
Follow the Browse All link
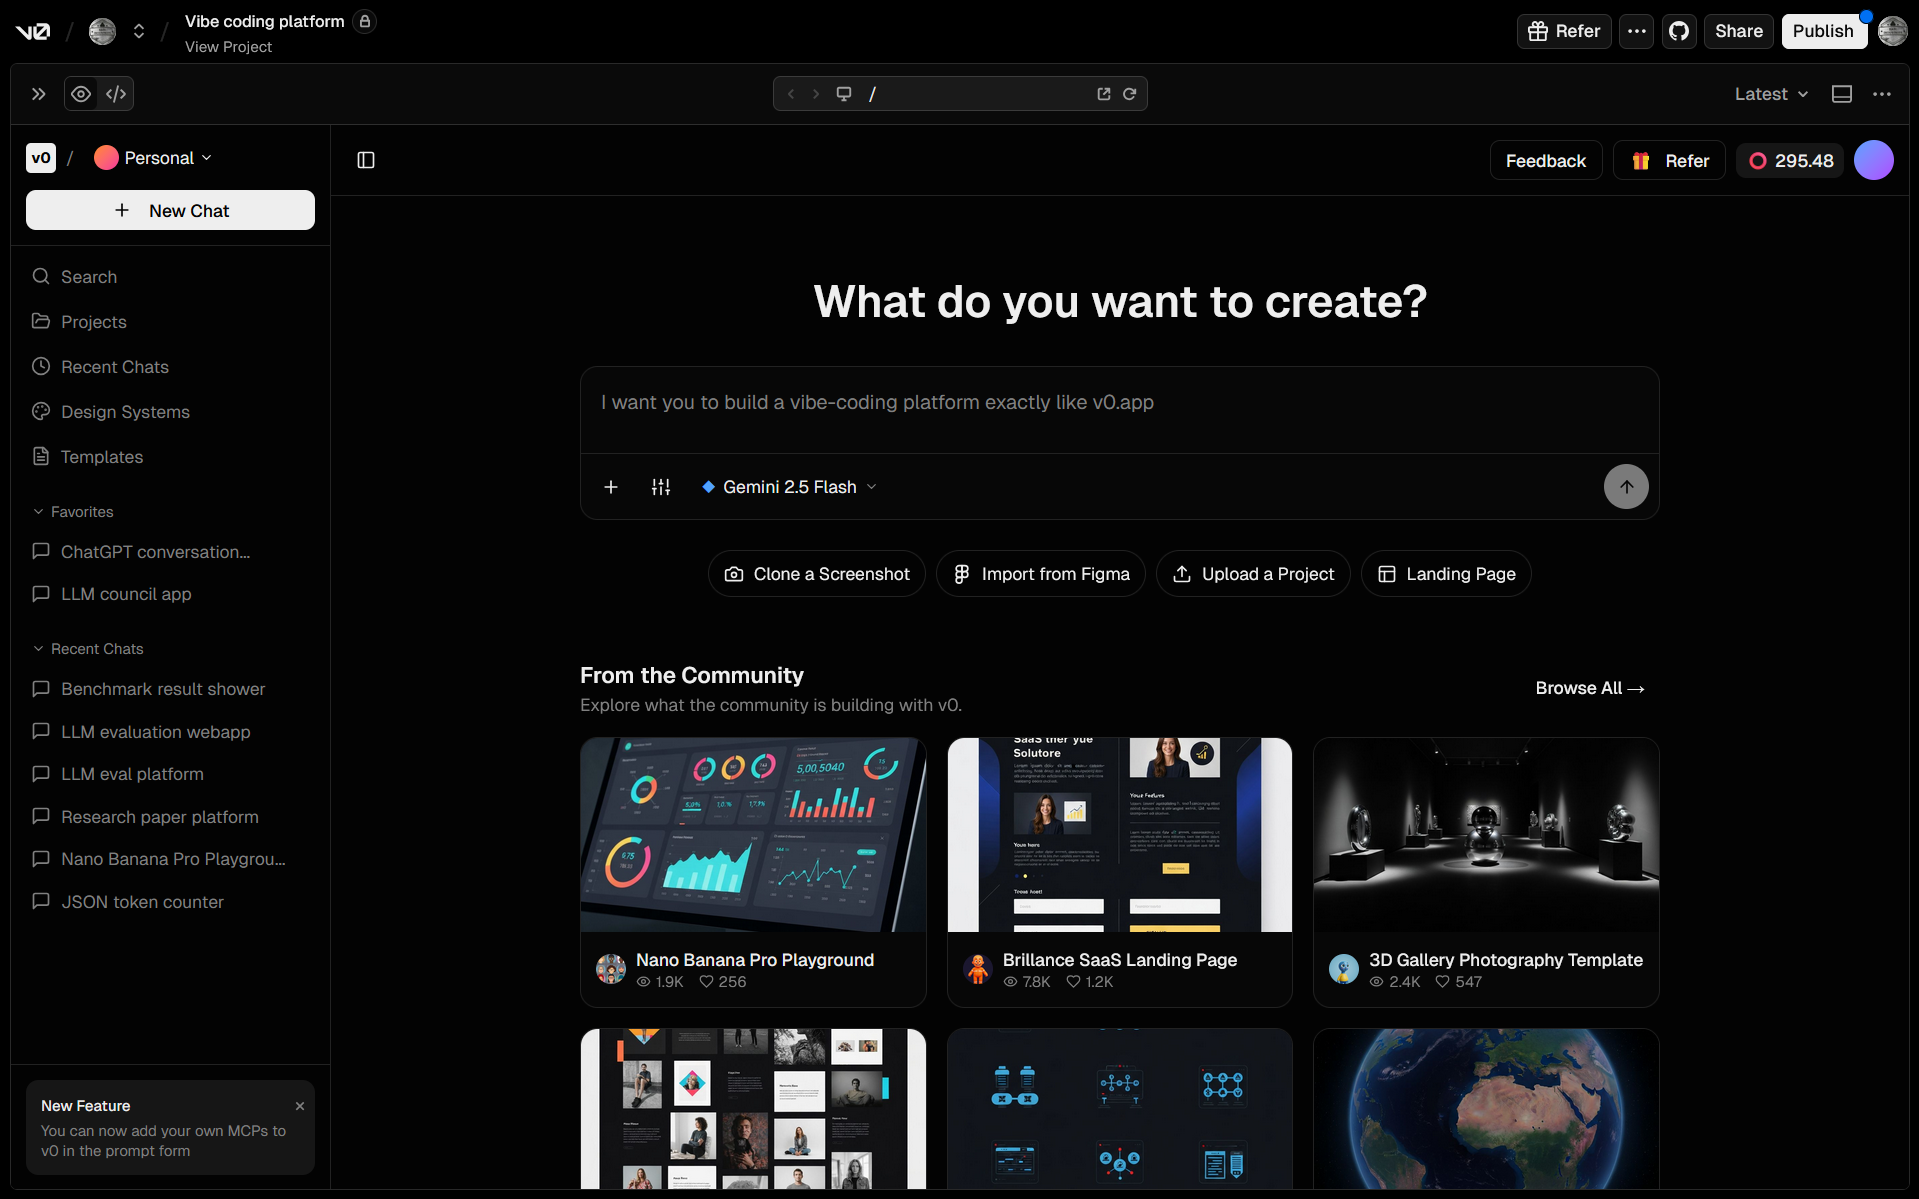point(1589,688)
